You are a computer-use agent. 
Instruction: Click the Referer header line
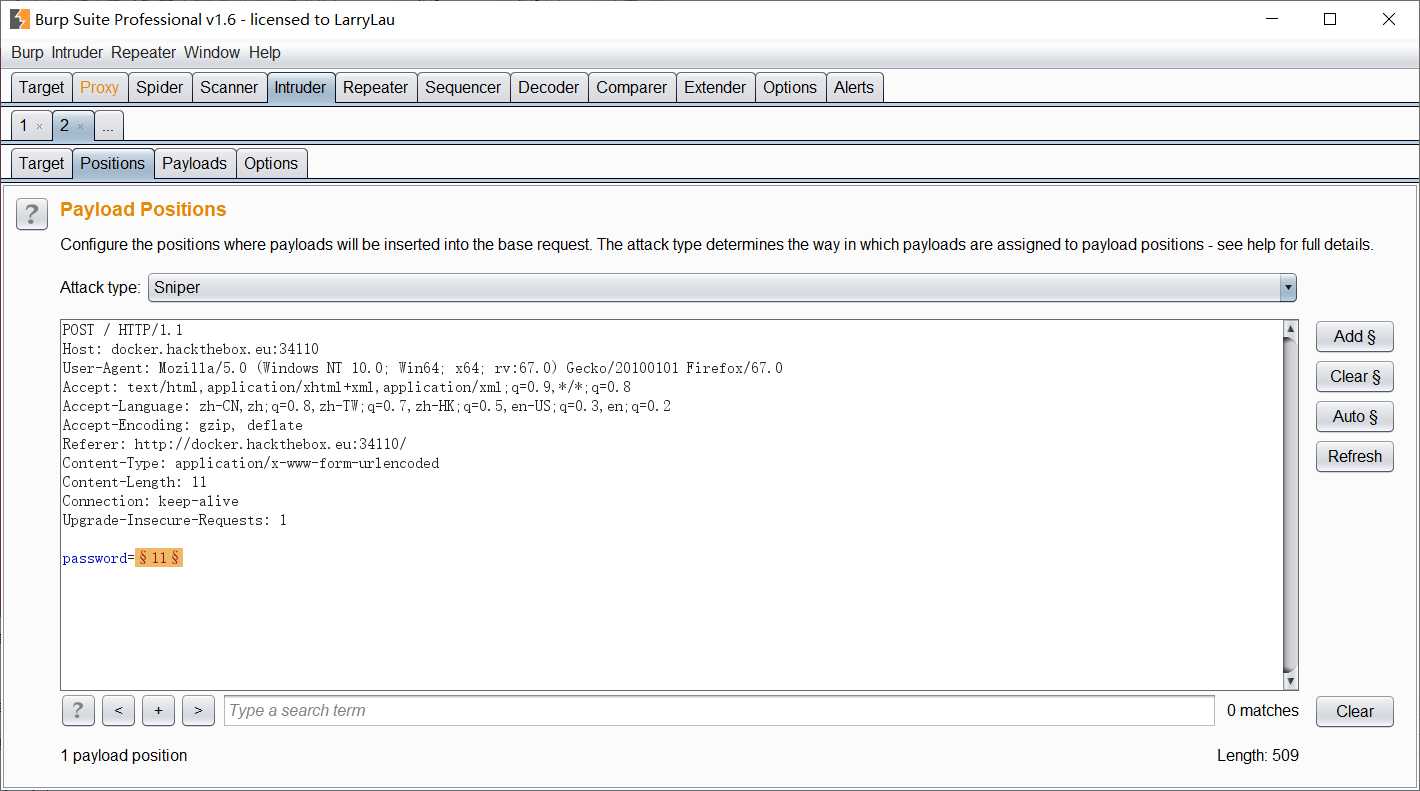tap(234, 444)
